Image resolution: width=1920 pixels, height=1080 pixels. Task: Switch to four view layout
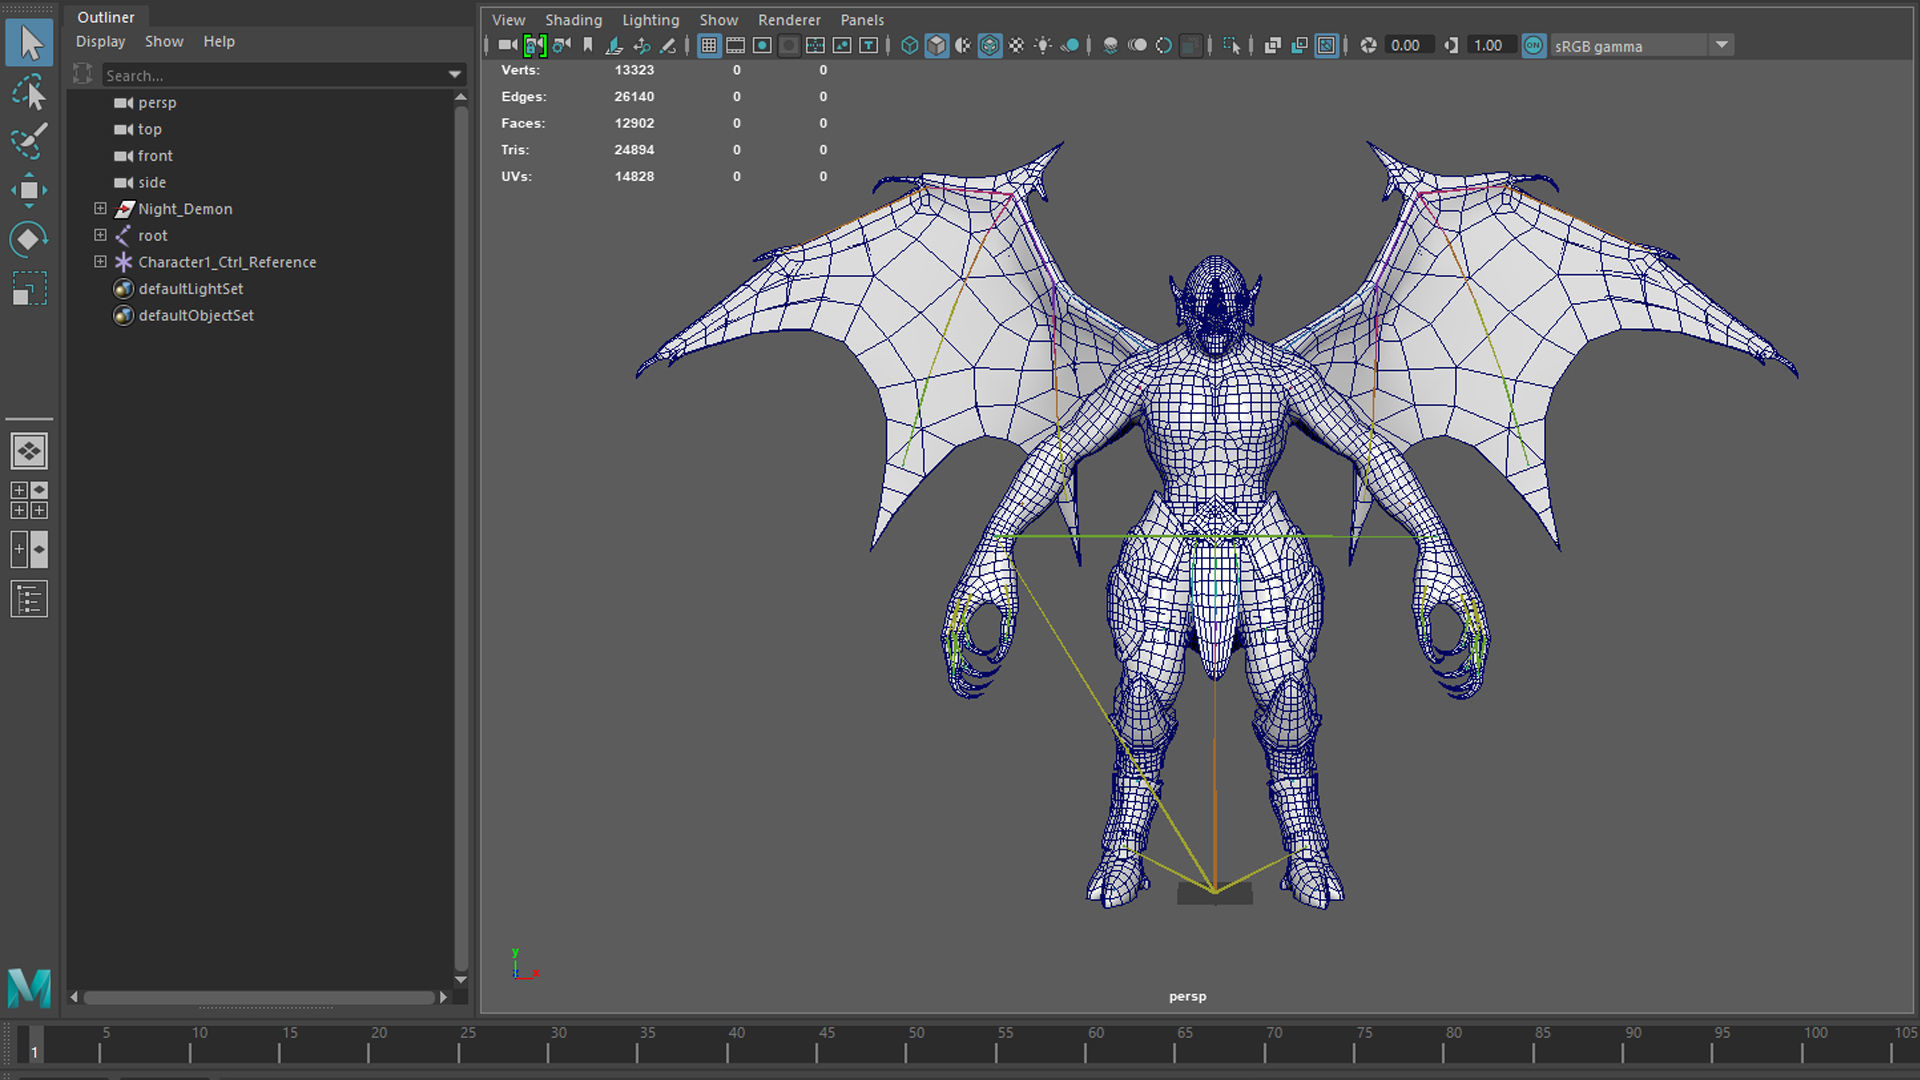point(29,500)
